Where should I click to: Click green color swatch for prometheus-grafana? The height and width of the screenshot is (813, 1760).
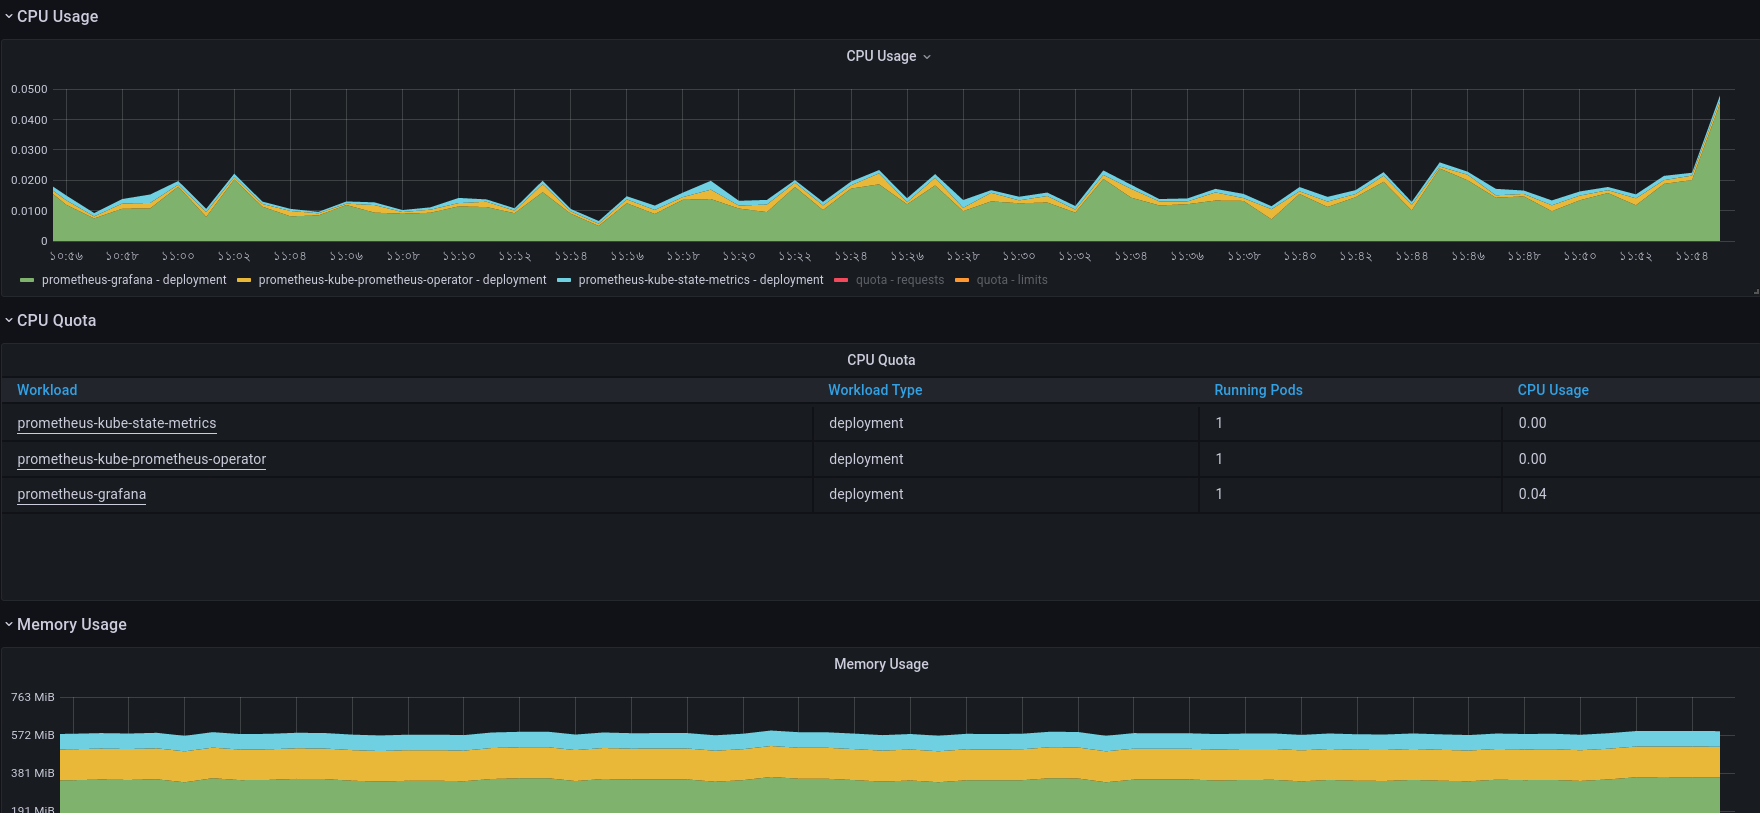27,280
